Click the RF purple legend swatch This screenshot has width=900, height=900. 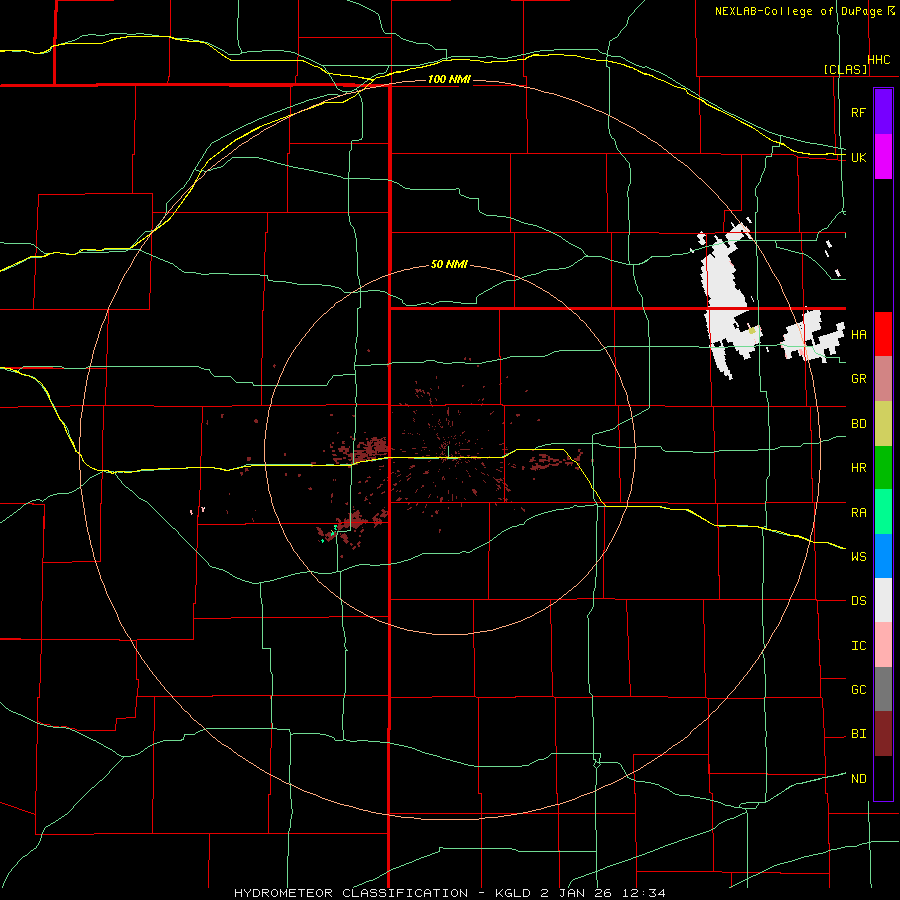883,112
